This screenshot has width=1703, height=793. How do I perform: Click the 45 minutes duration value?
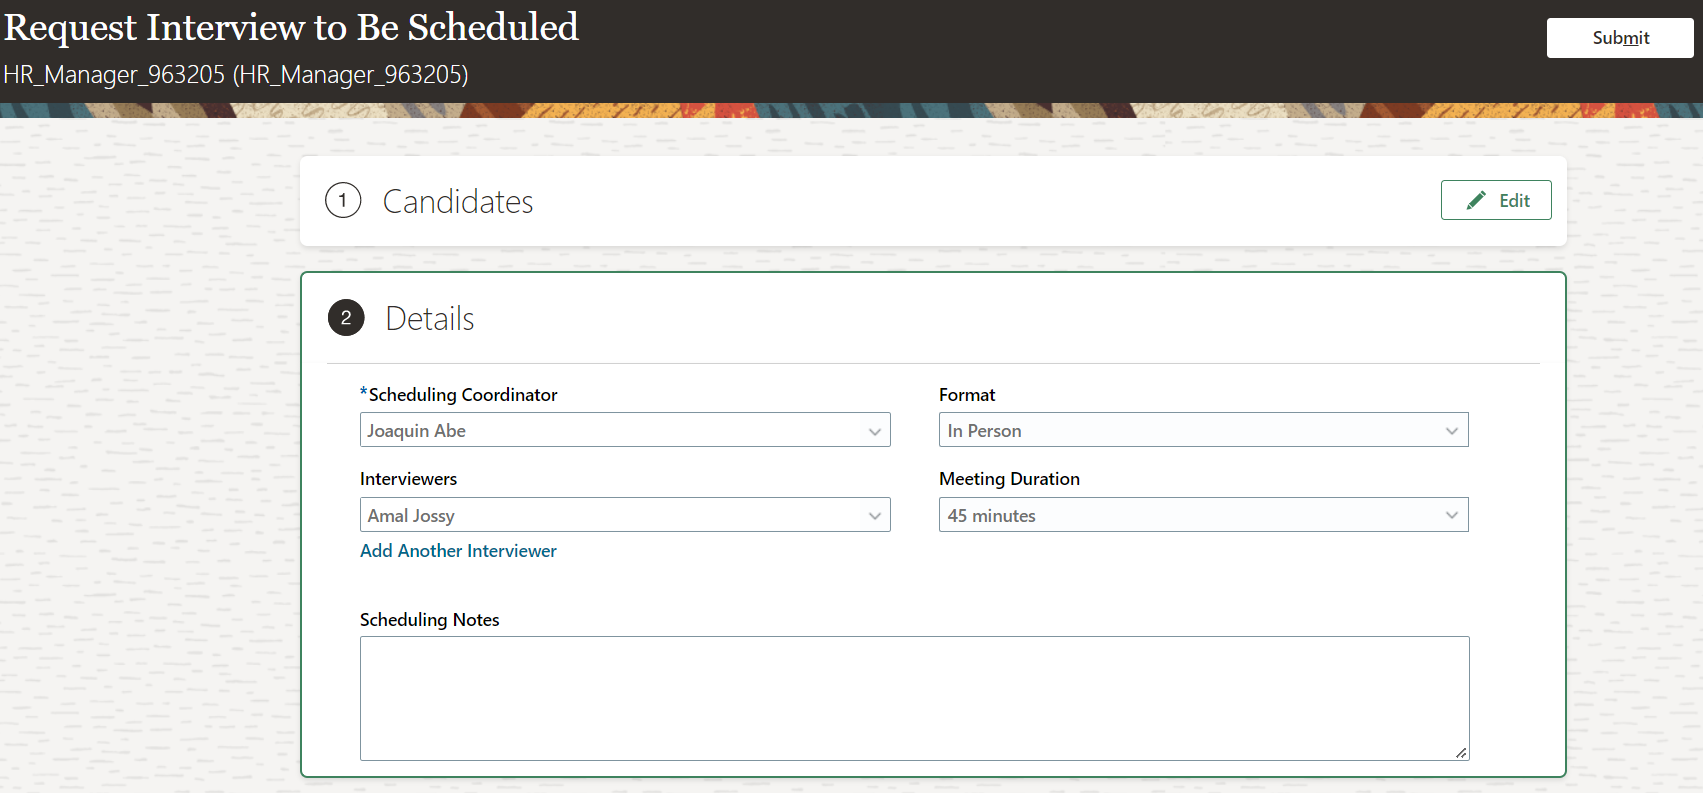pyautogui.click(x=992, y=516)
